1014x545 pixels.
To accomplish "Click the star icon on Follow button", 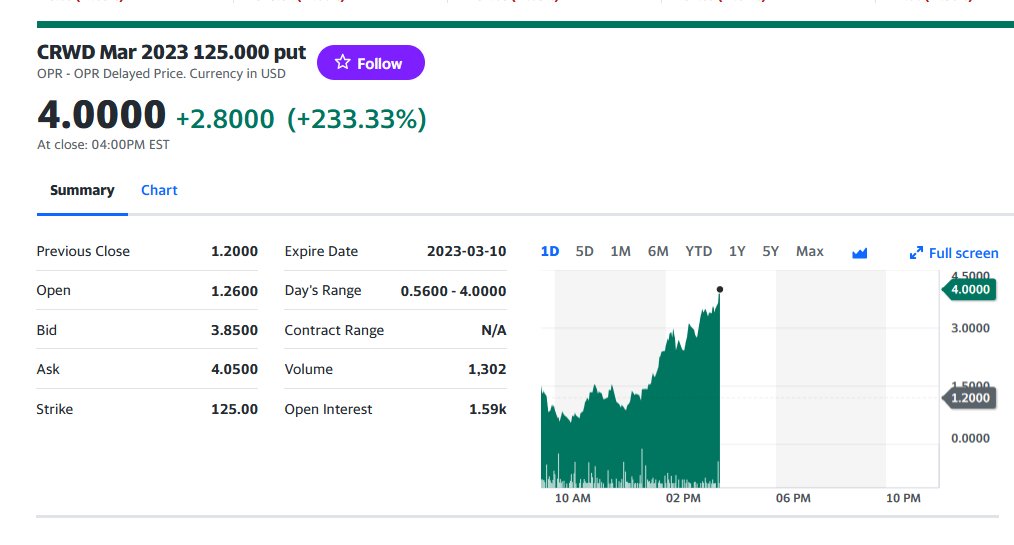I will 342,62.
